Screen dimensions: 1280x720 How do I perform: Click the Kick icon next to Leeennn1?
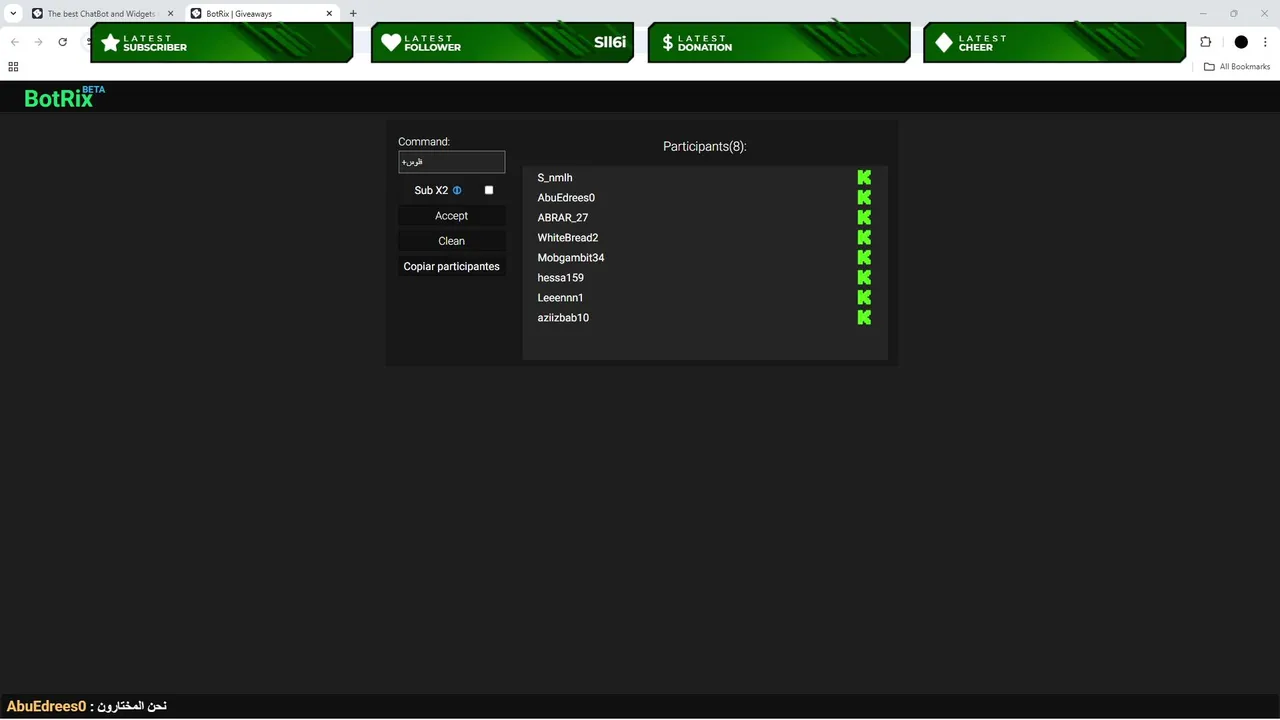864,297
